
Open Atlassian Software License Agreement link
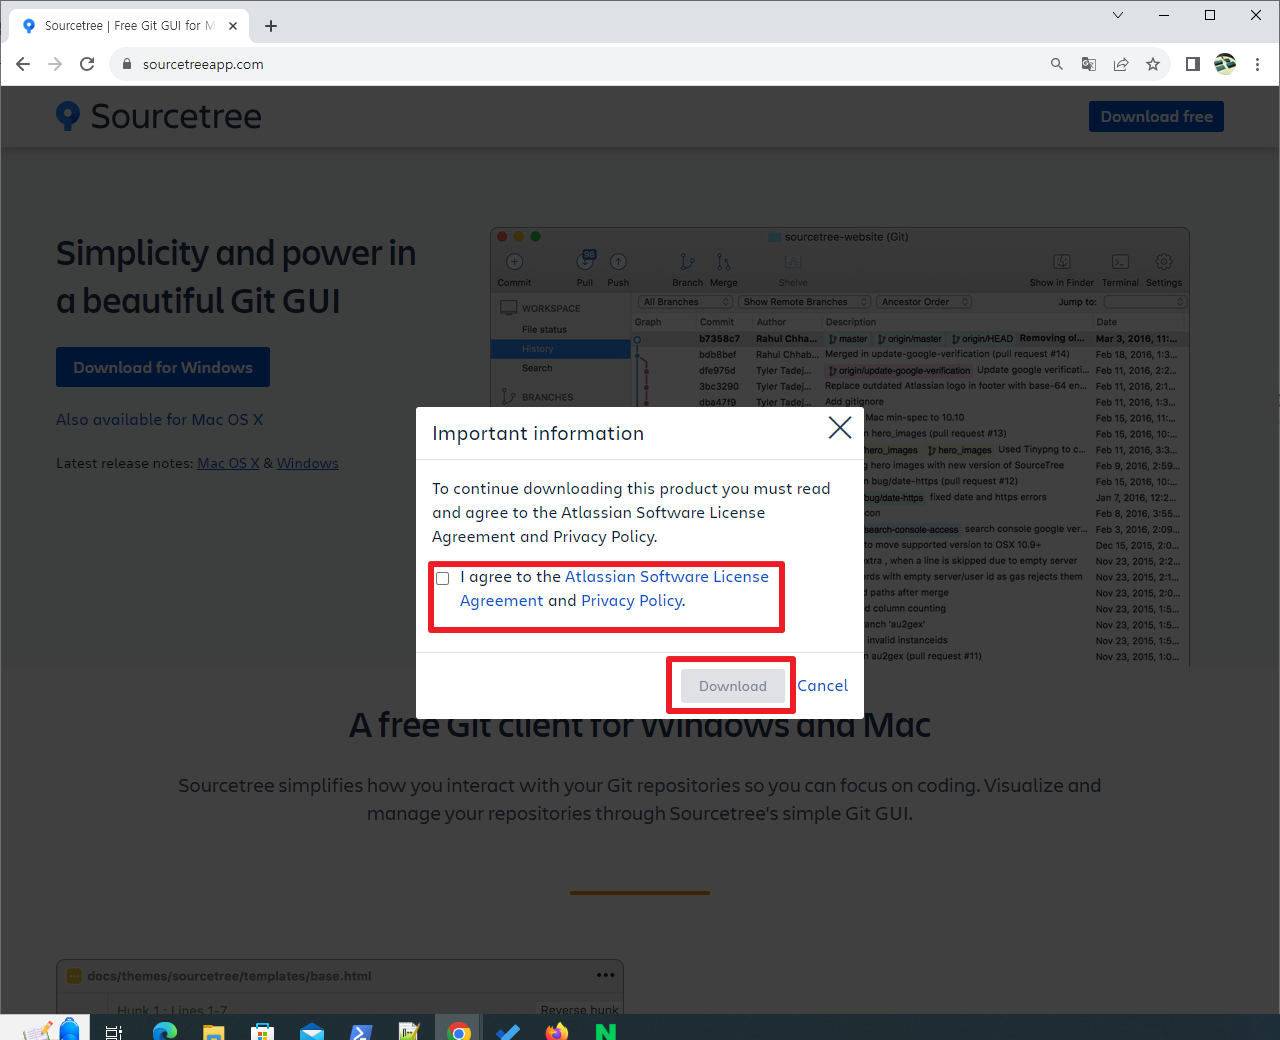click(614, 588)
